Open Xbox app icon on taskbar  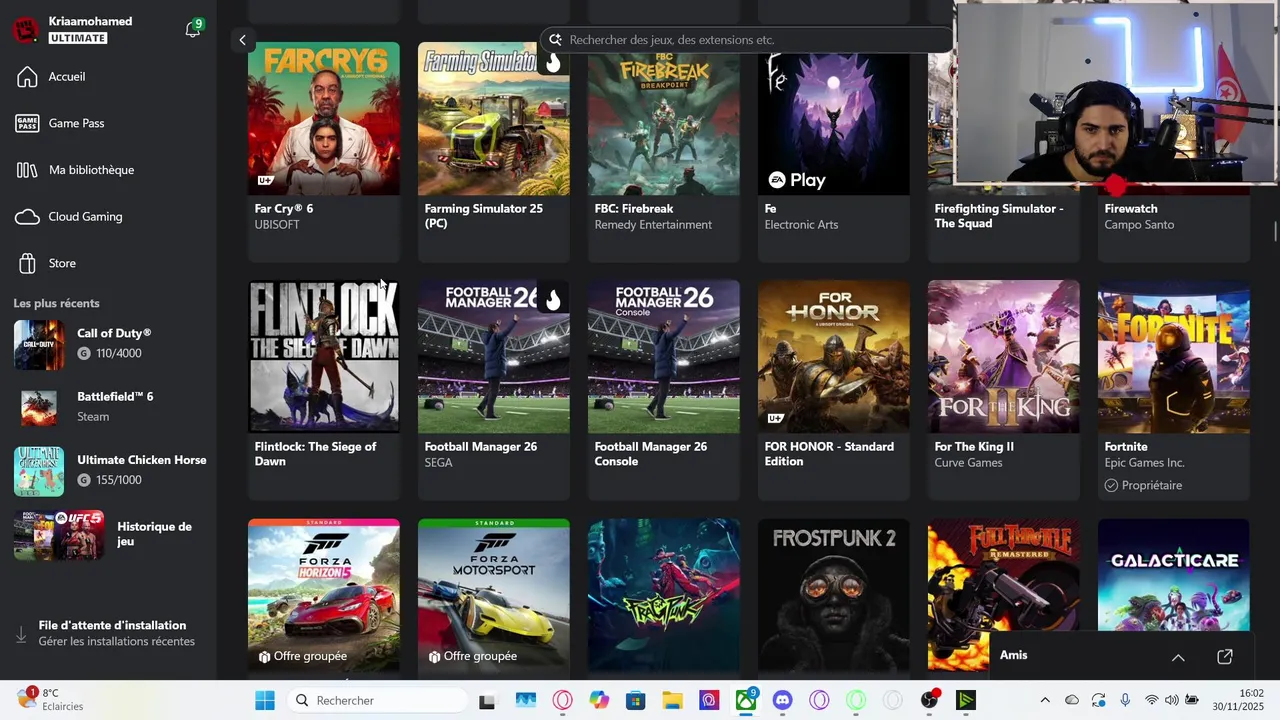point(746,700)
